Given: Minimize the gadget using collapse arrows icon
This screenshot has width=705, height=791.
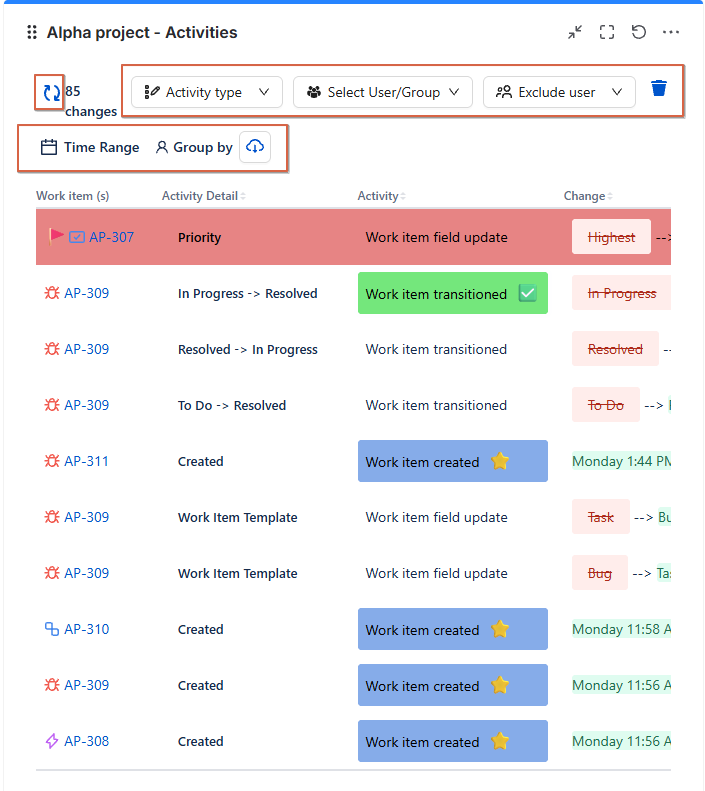Looking at the screenshot, I should [x=575, y=32].
